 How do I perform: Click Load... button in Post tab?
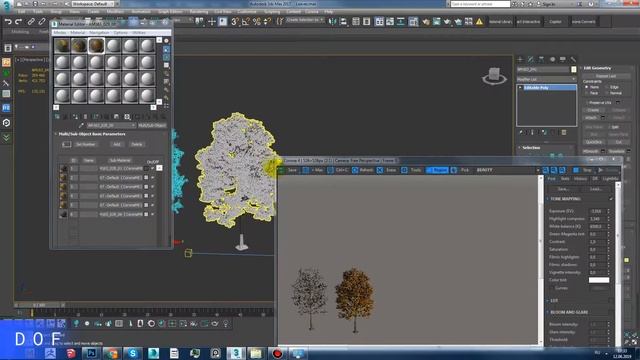[x=596, y=189]
